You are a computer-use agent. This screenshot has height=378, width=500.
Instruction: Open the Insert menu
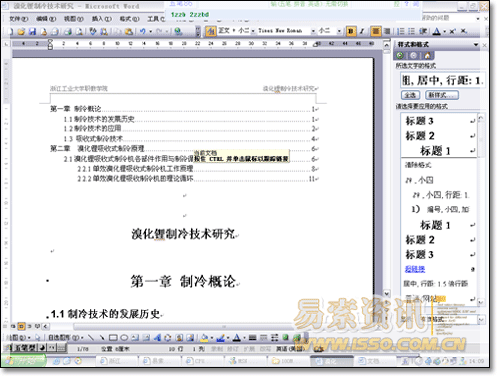tap(102, 19)
